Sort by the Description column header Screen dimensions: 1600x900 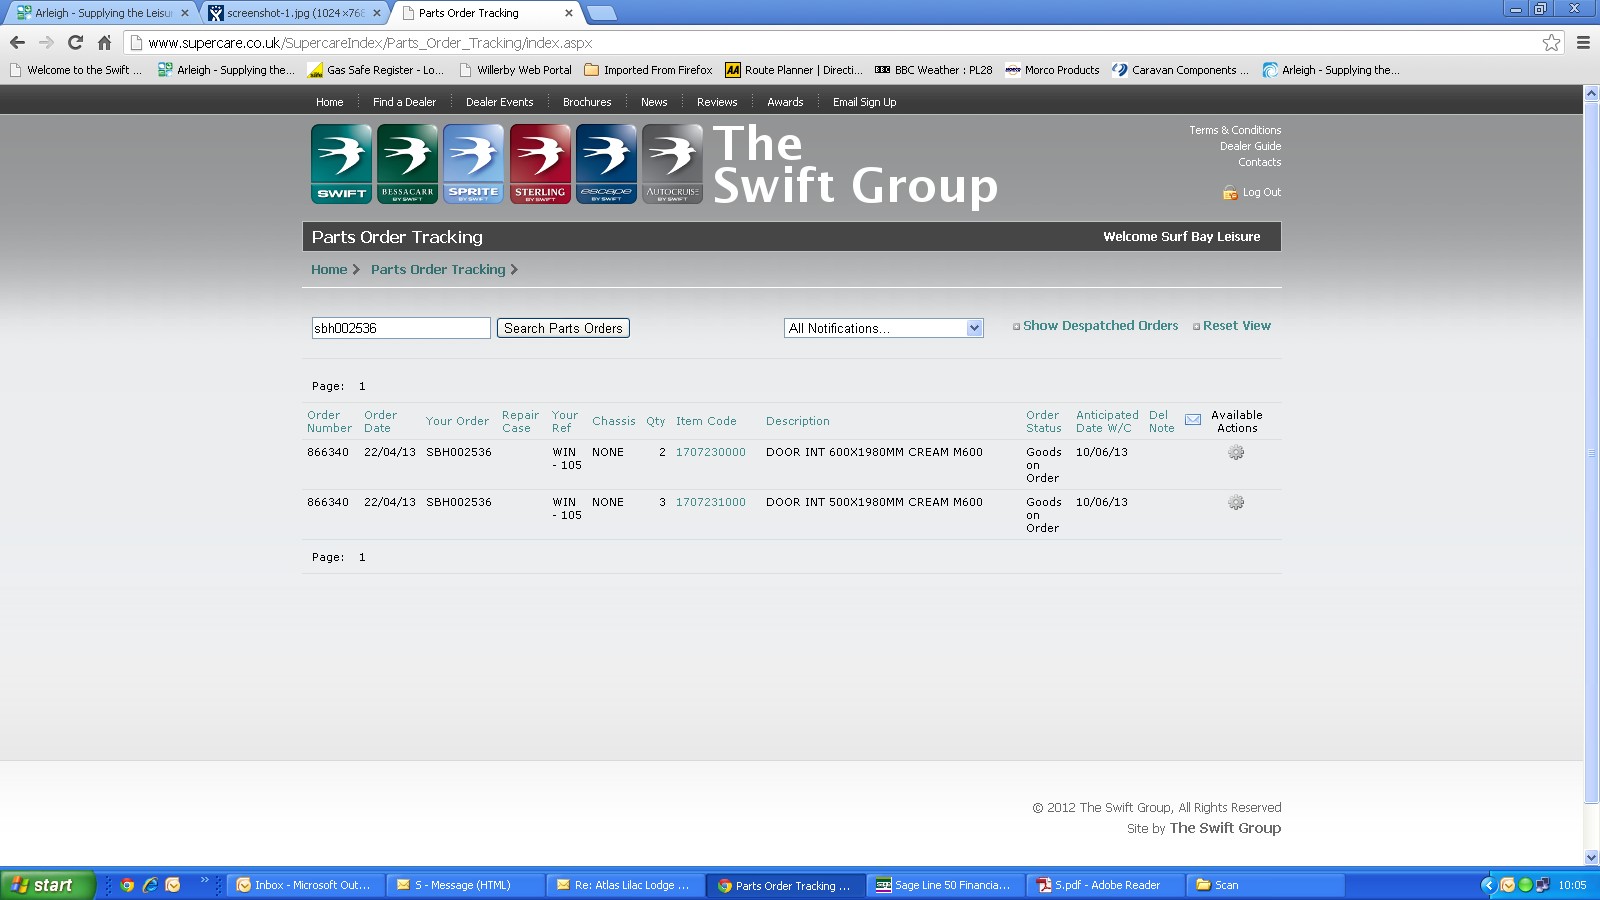click(797, 421)
